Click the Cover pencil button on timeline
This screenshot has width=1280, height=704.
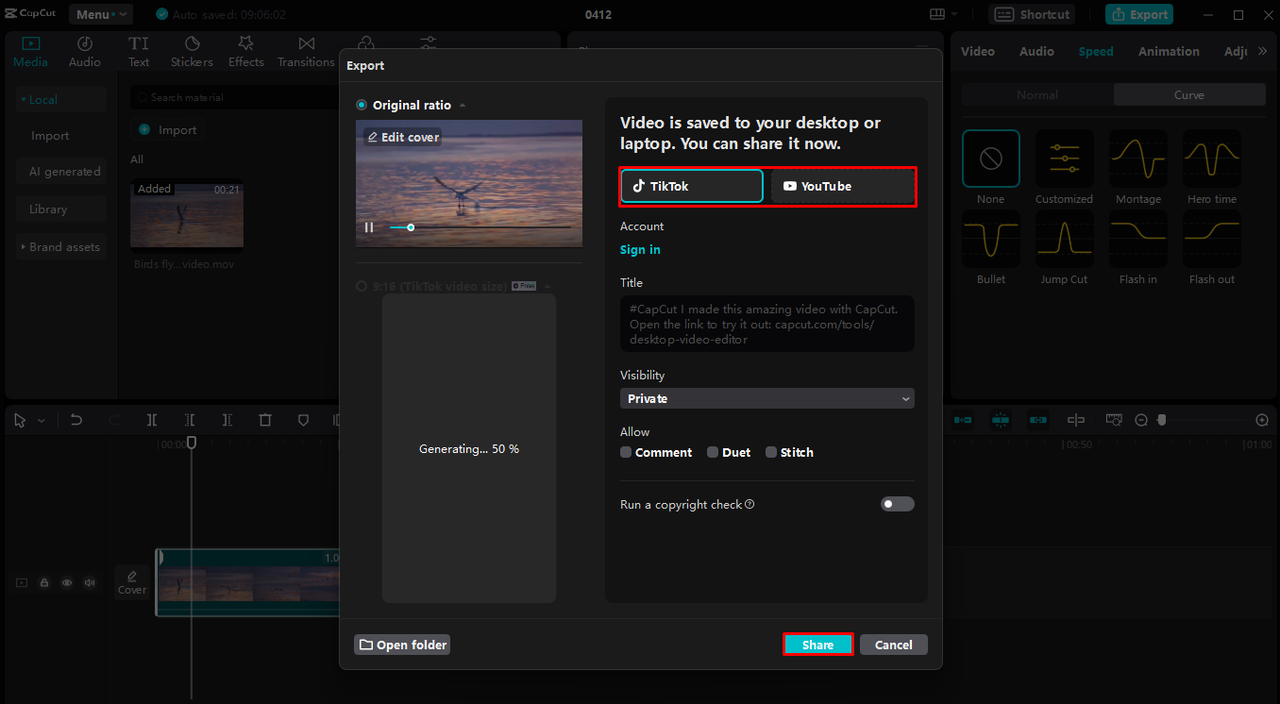click(132, 581)
